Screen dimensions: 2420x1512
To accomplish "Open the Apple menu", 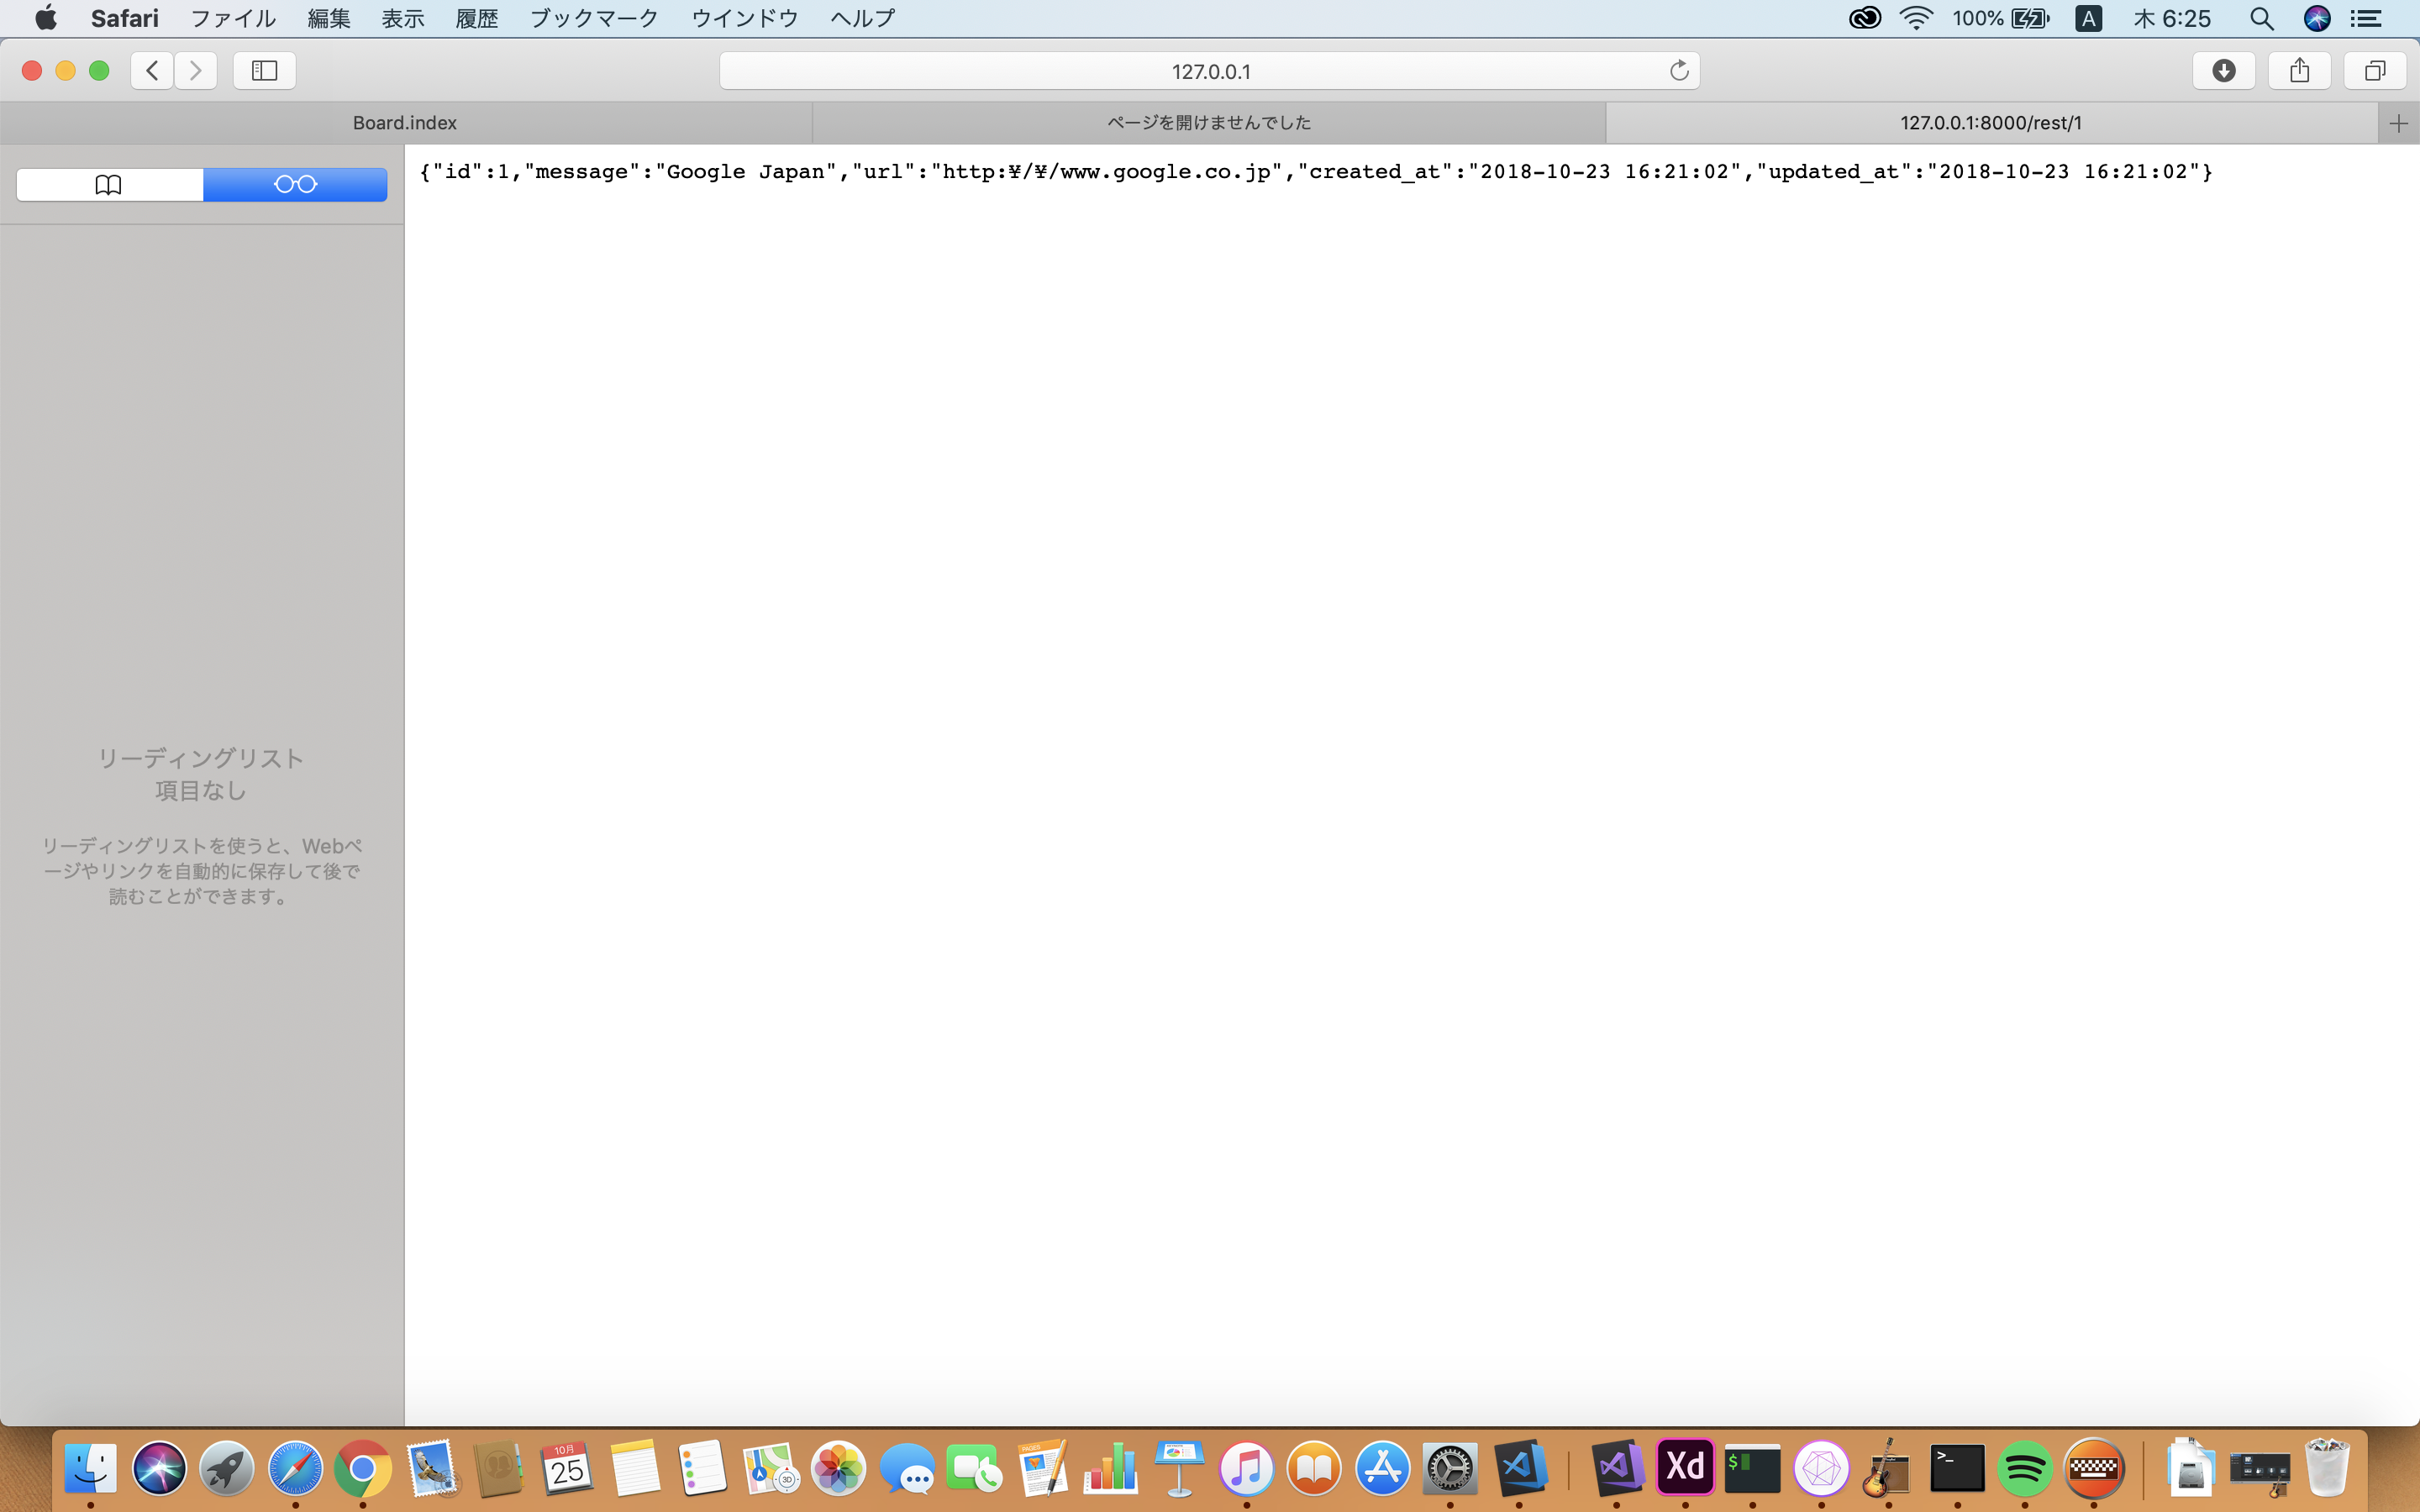I will (46, 18).
